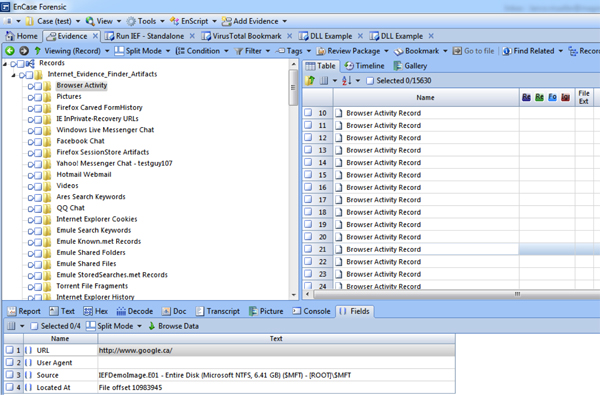This screenshot has width=600, height=395.
Task: Switch to the Gallery view tab
Action: [410, 66]
